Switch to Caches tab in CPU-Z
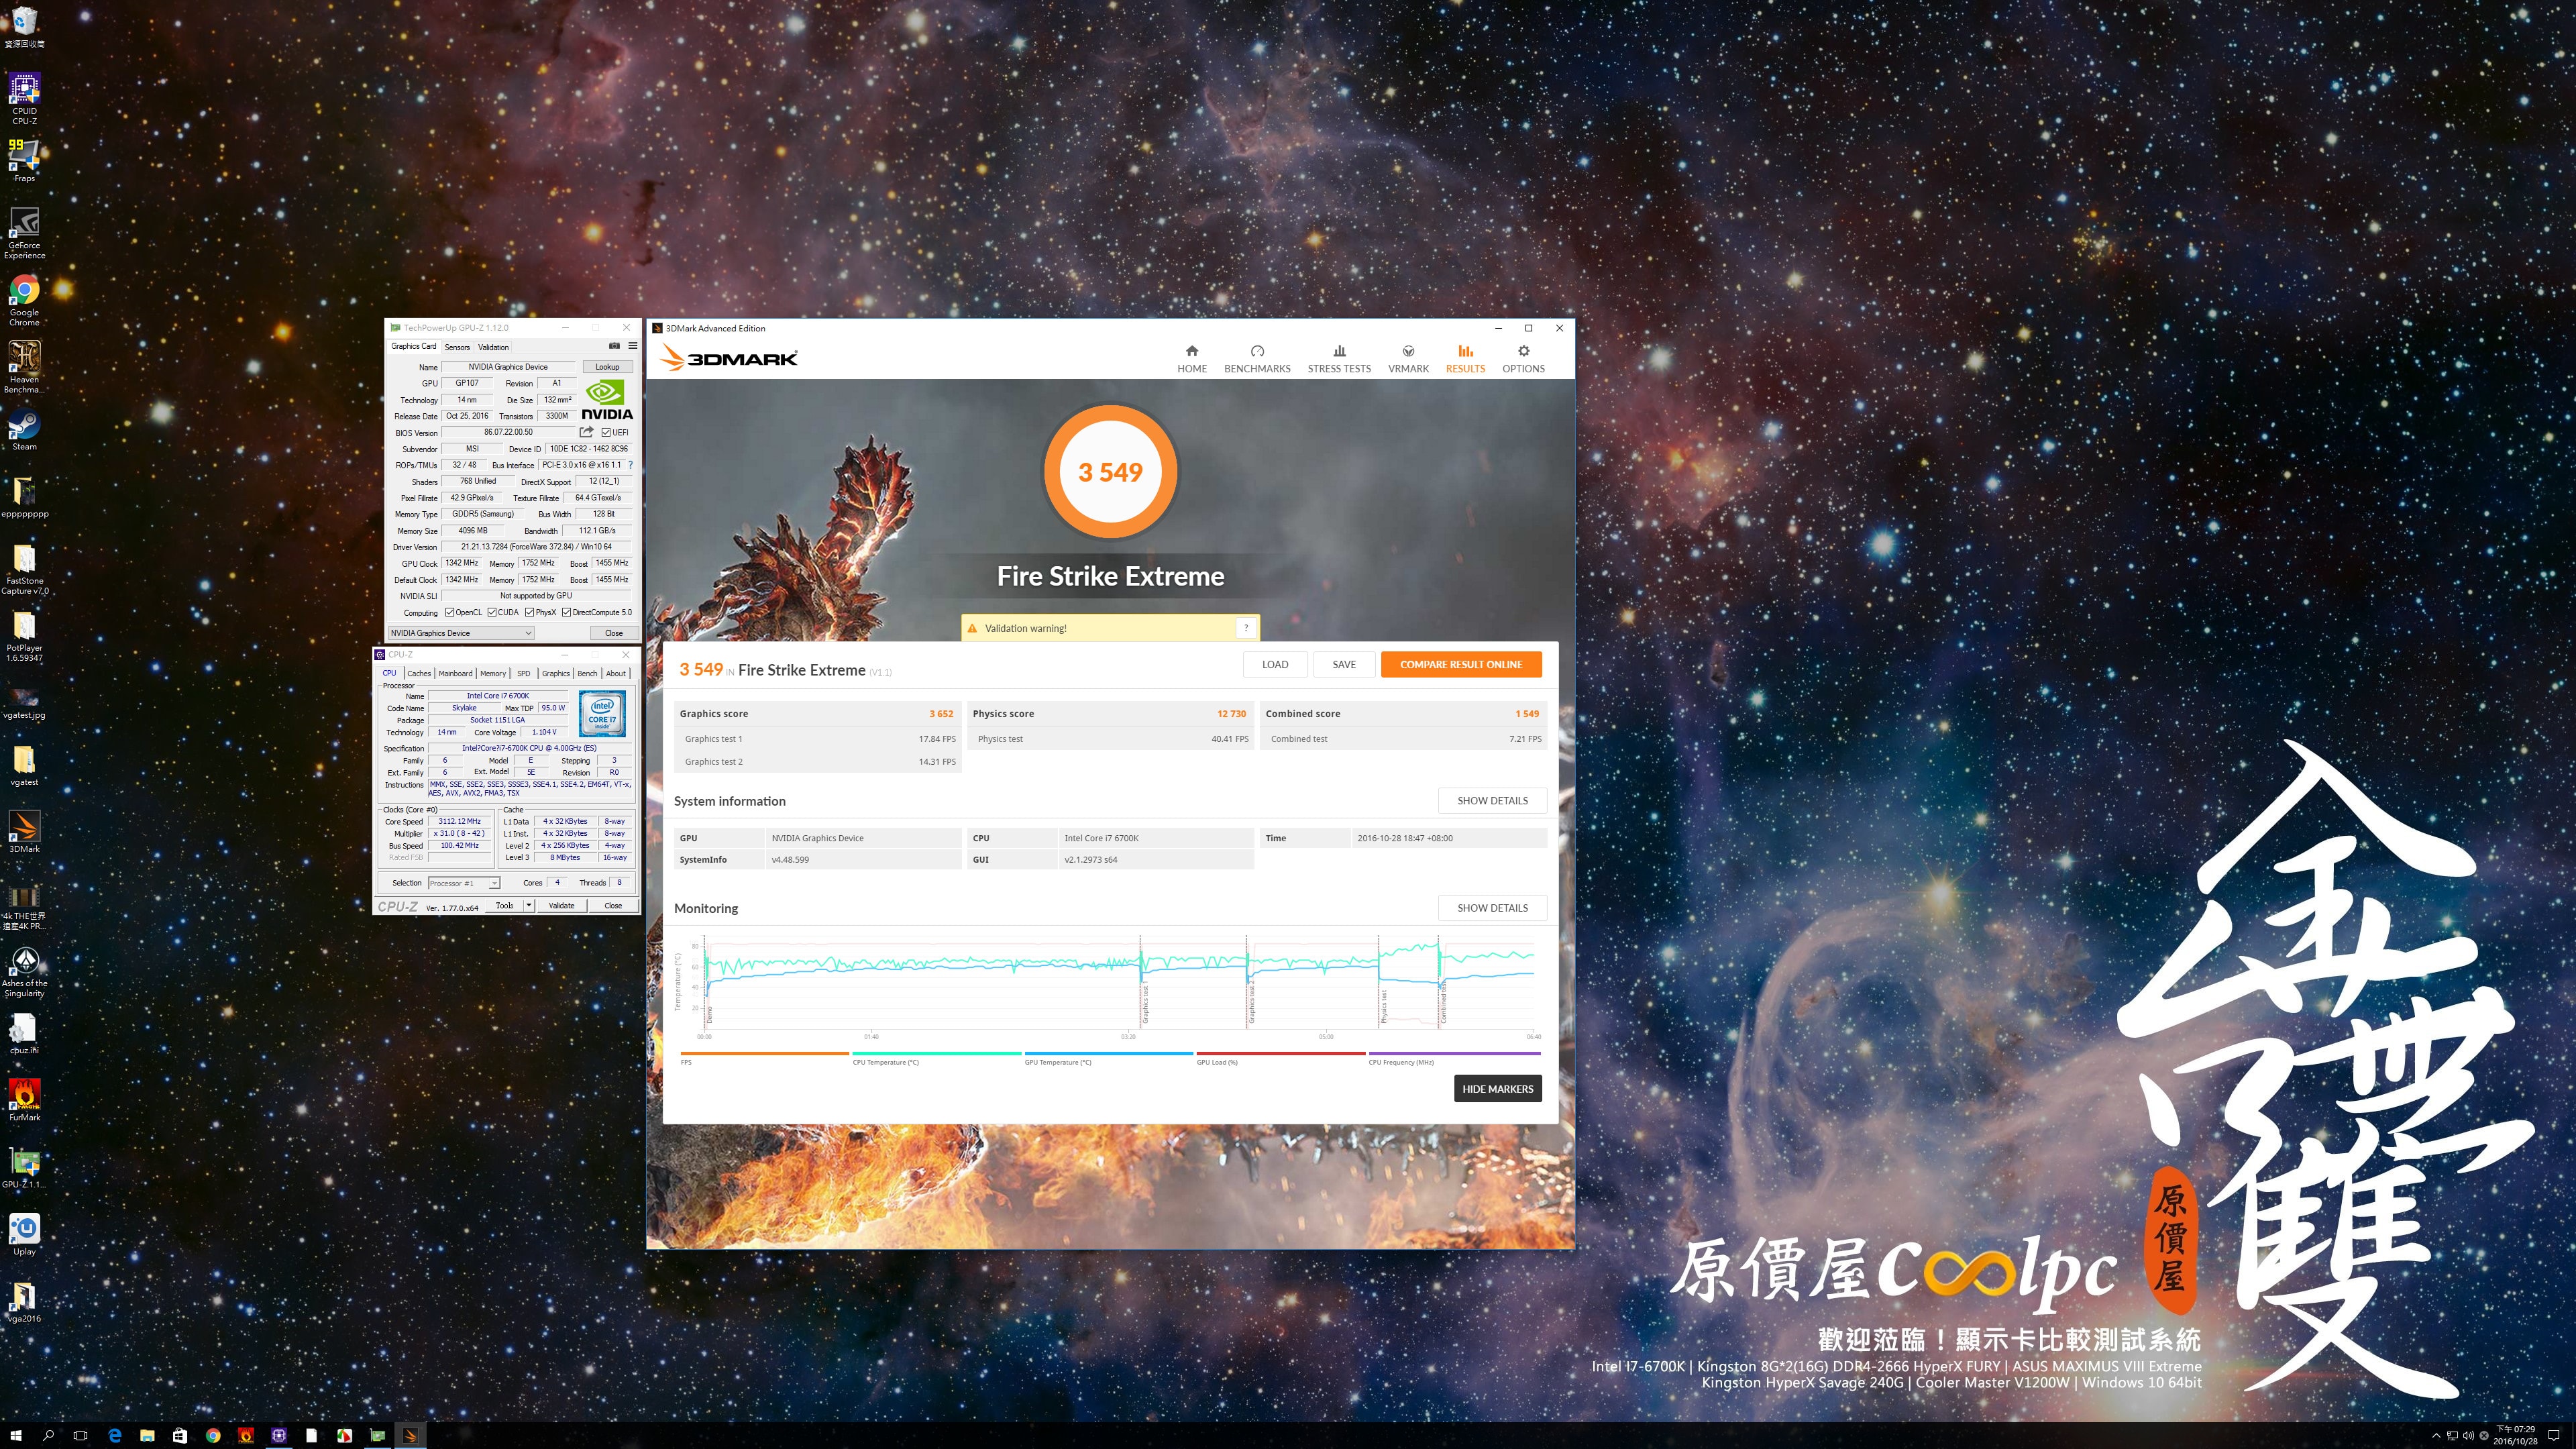The height and width of the screenshot is (1449, 2576). (x=419, y=673)
